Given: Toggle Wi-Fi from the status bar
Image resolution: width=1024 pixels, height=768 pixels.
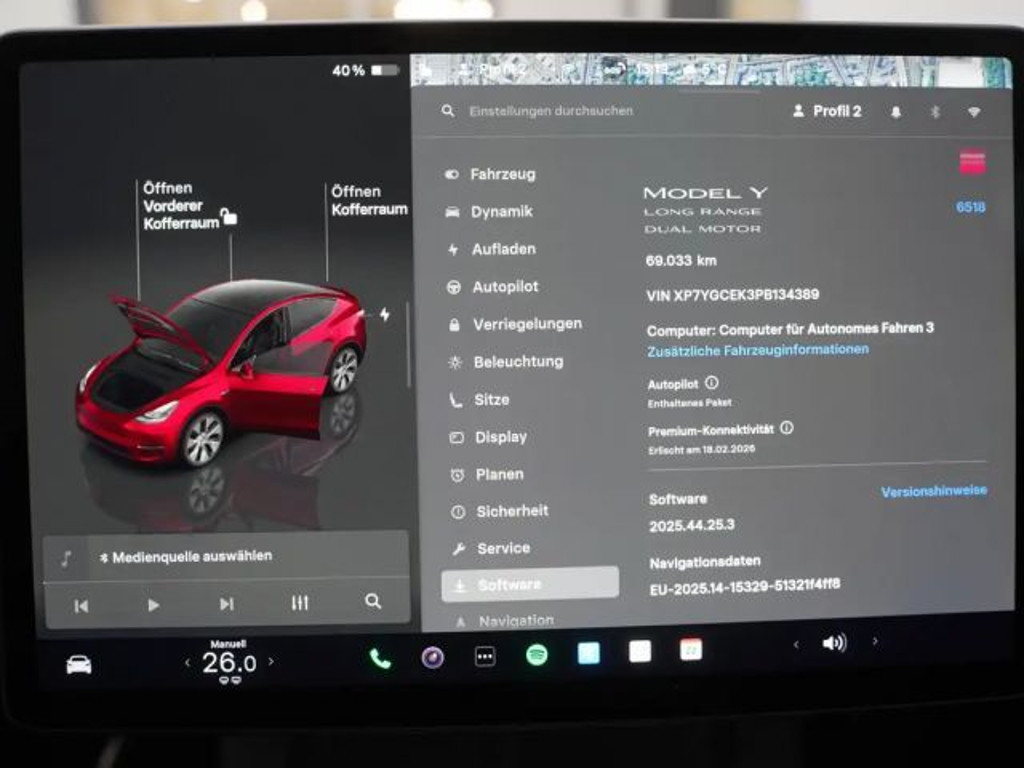Looking at the screenshot, I should click(x=972, y=111).
